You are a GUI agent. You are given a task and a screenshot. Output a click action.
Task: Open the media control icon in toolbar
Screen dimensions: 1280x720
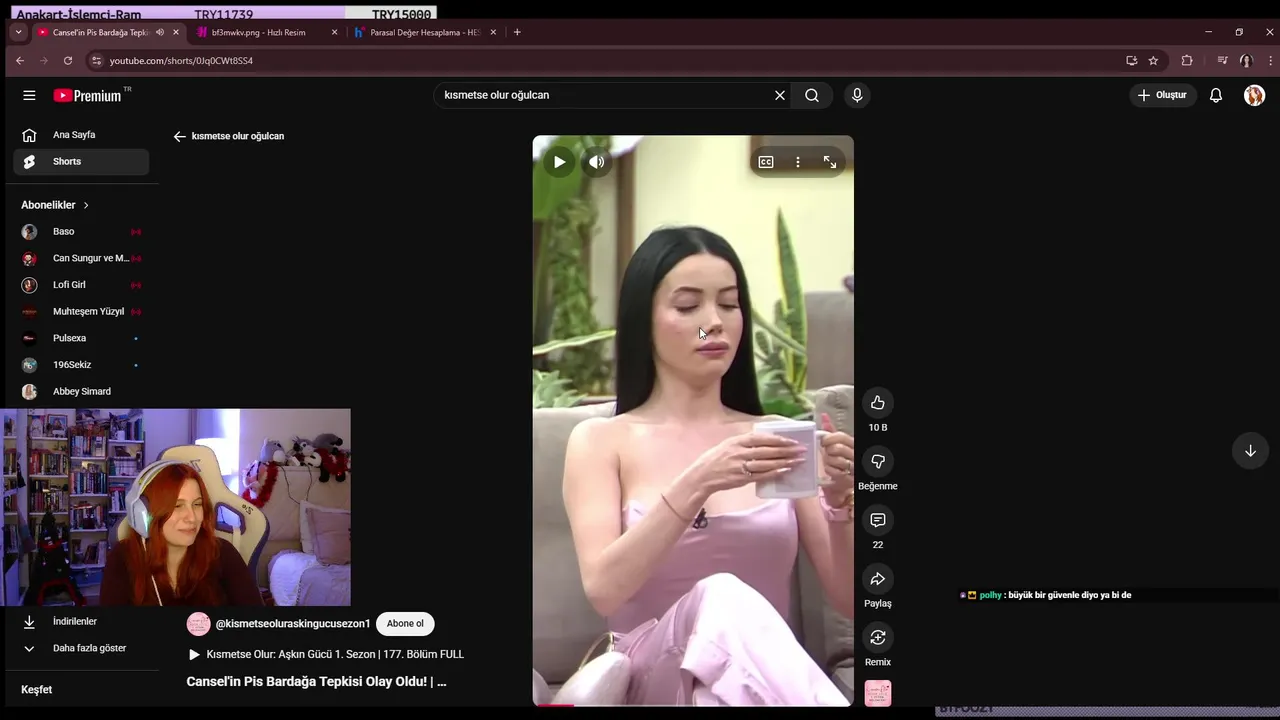[1222, 61]
